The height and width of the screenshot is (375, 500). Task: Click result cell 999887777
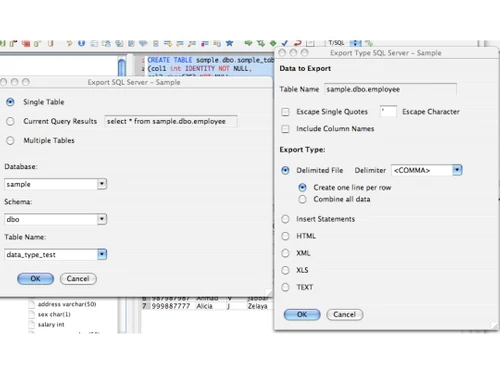[x=171, y=306]
